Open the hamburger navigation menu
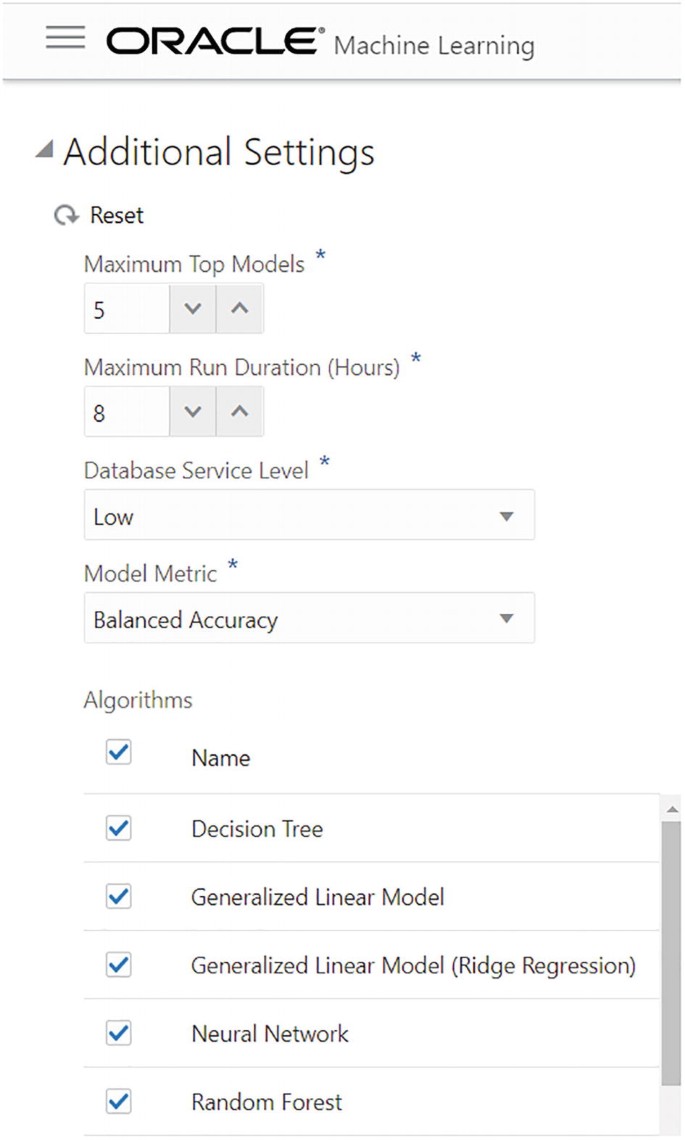The height and width of the screenshot is (1140, 685). click(x=65, y=37)
